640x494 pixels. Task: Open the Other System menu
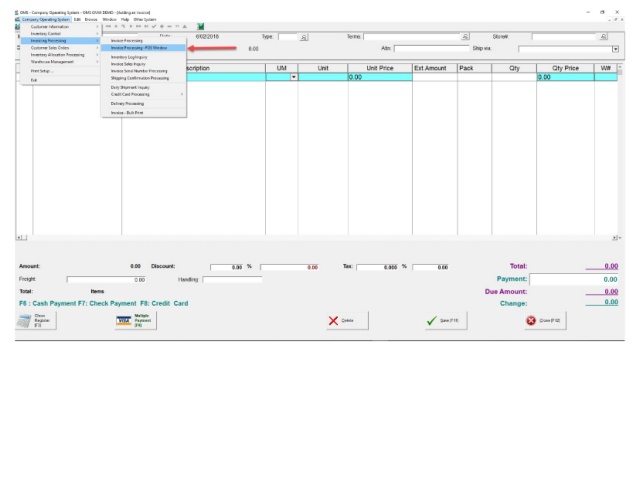click(x=145, y=20)
